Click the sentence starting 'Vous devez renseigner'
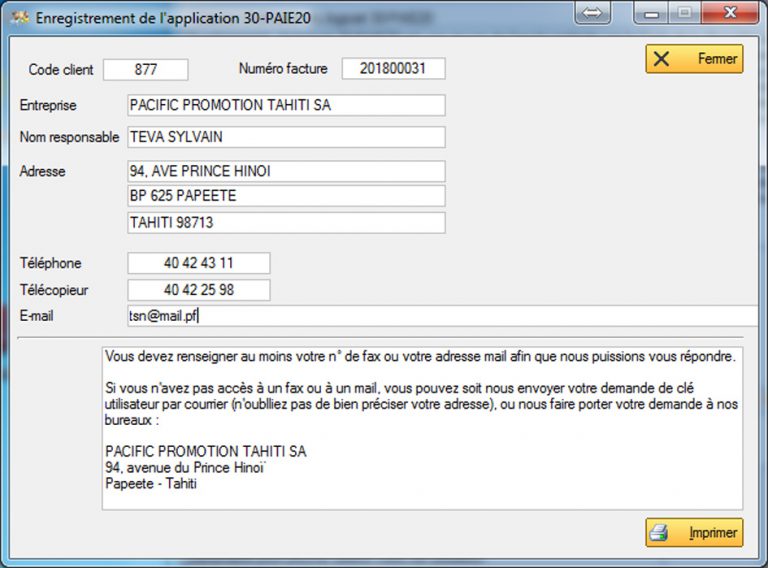 pyautogui.click(x=420, y=356)
